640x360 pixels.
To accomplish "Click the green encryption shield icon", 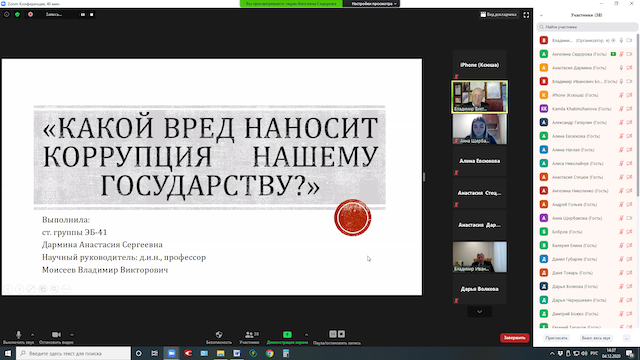I will point(17,14).
